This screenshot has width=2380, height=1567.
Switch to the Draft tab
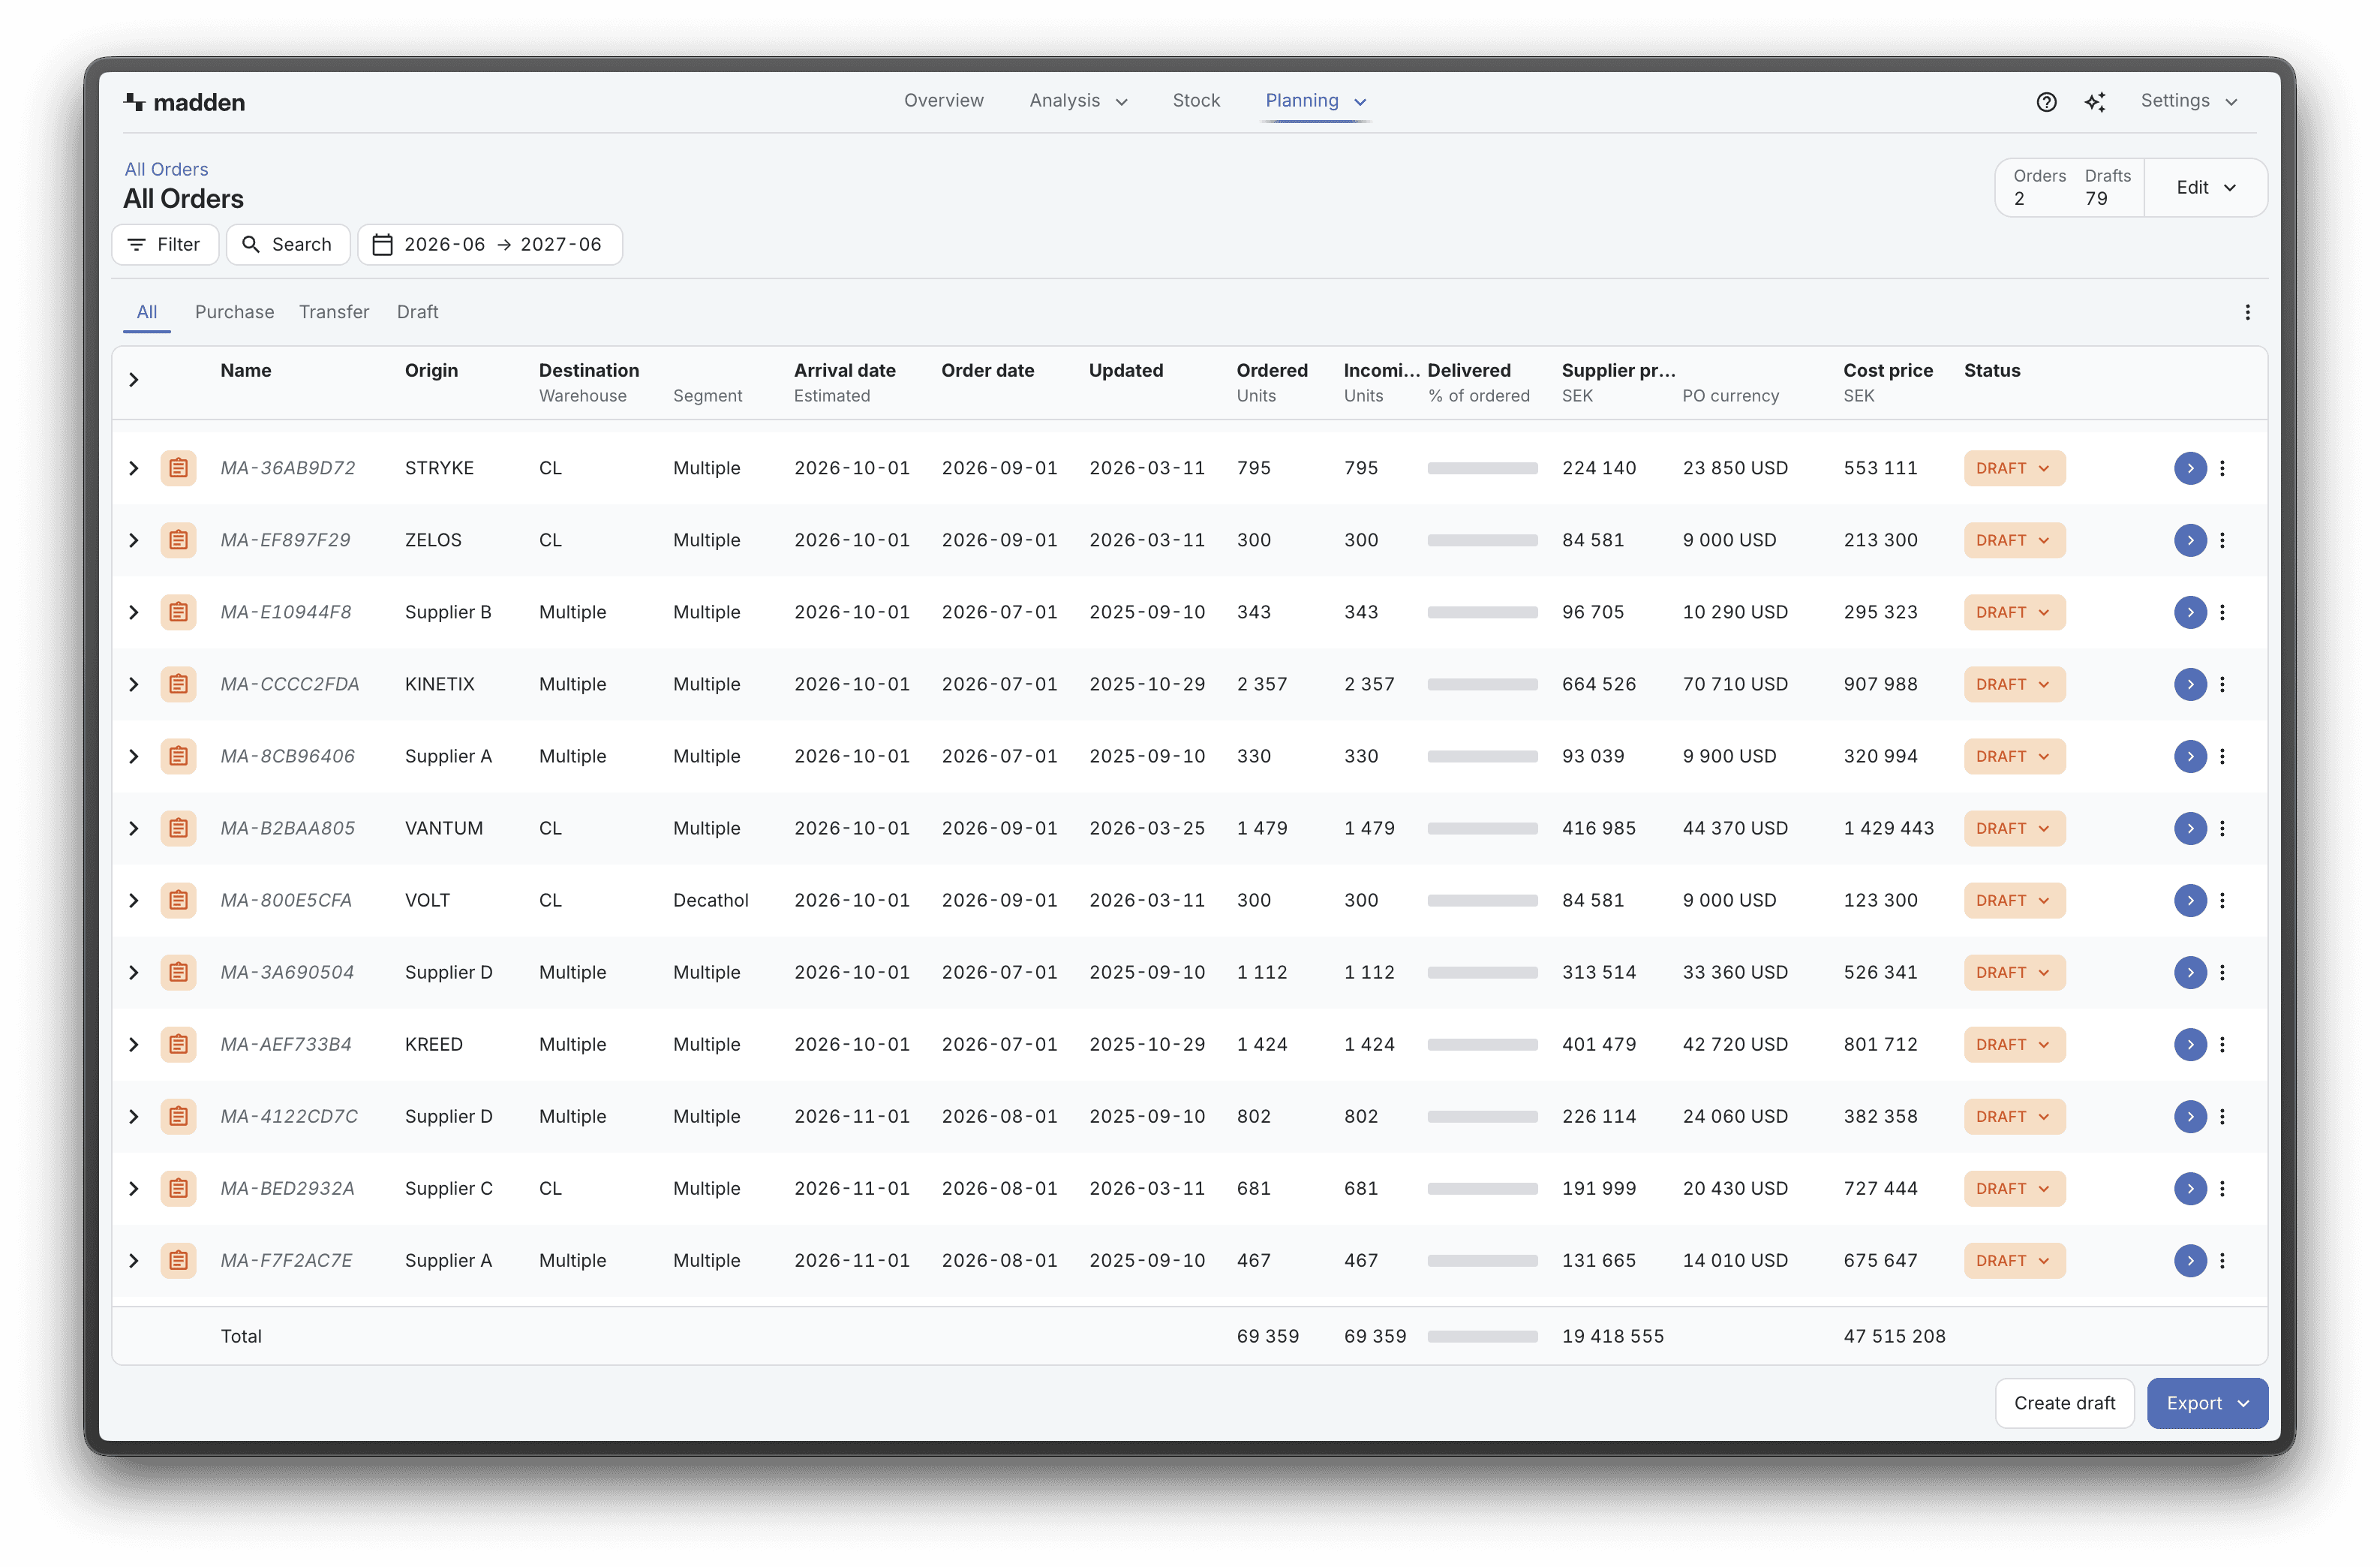point(417,312)
